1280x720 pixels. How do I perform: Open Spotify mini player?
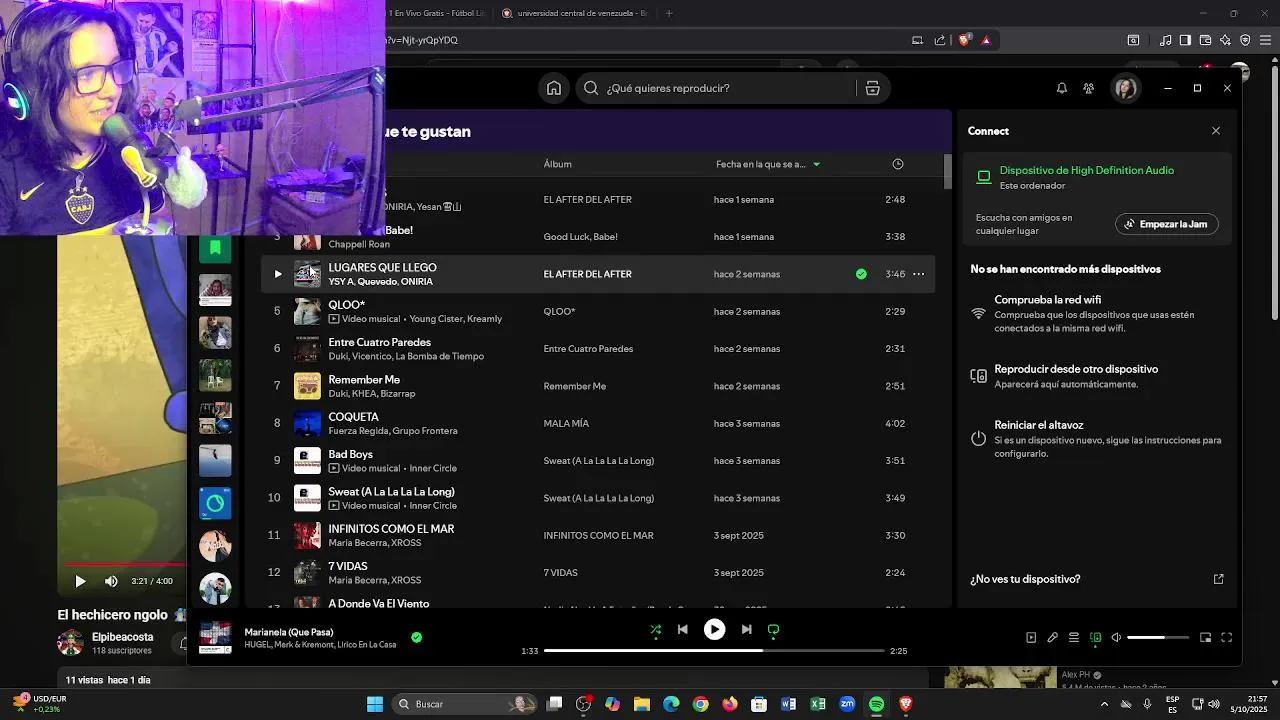tap(1205, 638)
